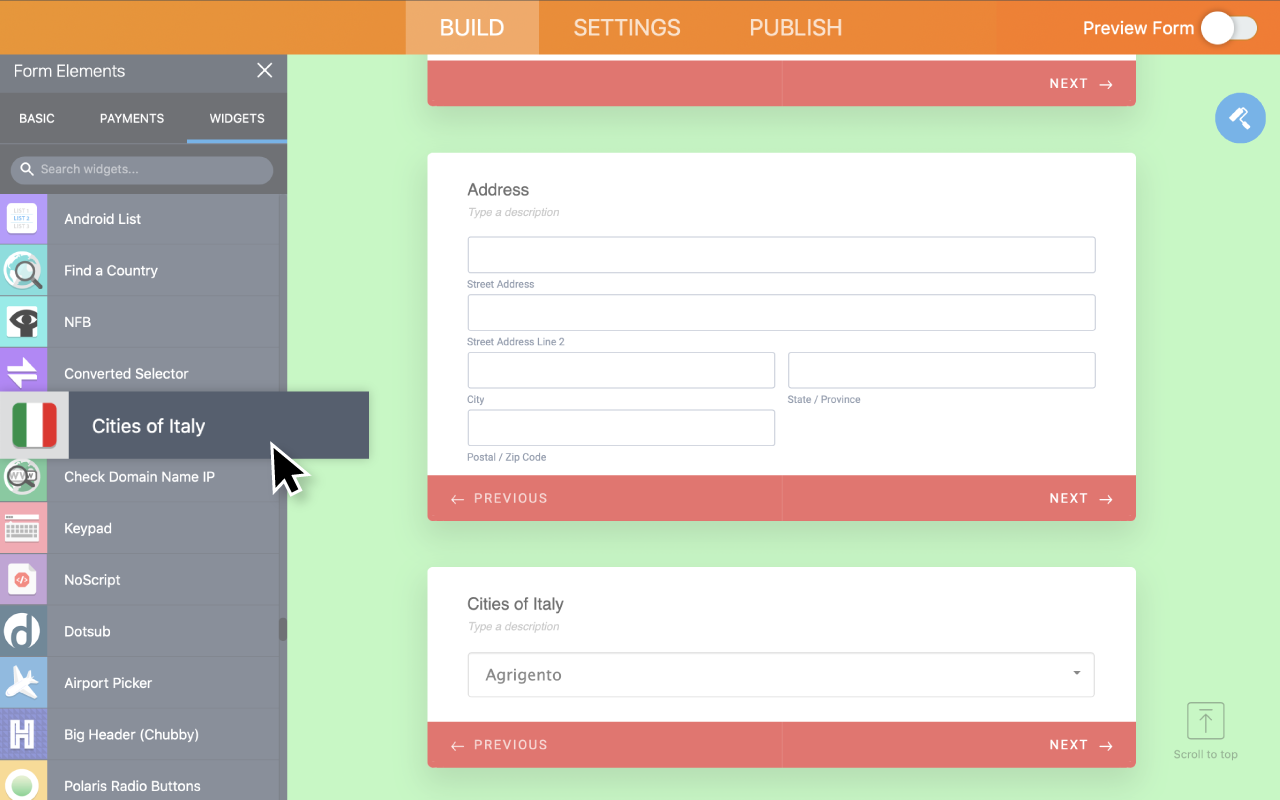The image size is (1280, 800).
Task: Click PREVIOUS button below Cities of Italy
Action: click(500, 745)
